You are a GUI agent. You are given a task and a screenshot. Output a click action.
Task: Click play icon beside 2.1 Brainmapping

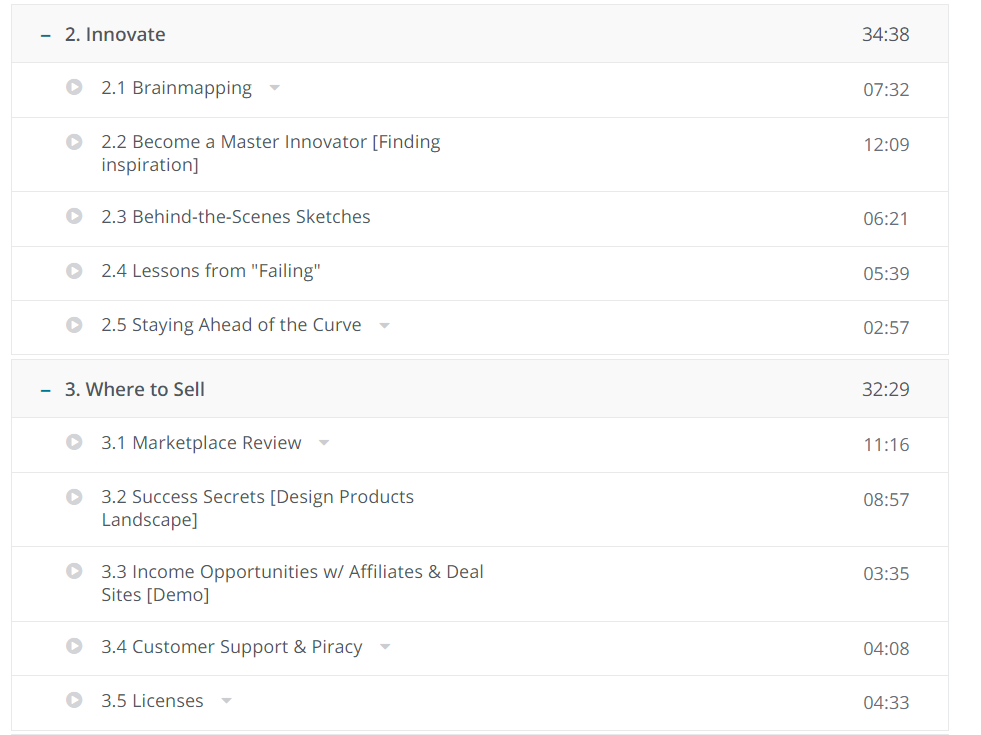tap(74, 88)
